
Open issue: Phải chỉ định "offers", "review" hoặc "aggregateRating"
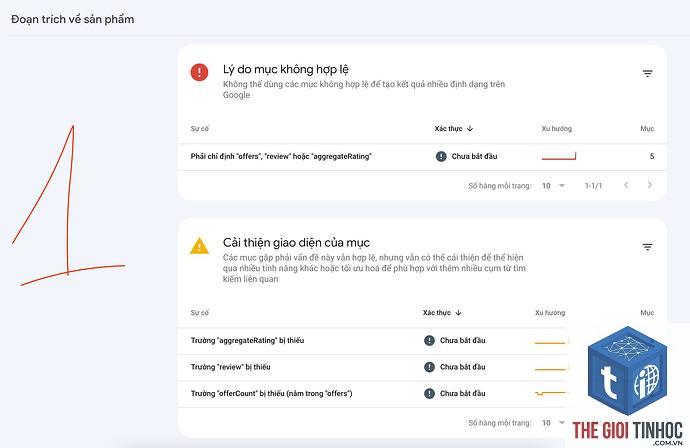[281, 156]
